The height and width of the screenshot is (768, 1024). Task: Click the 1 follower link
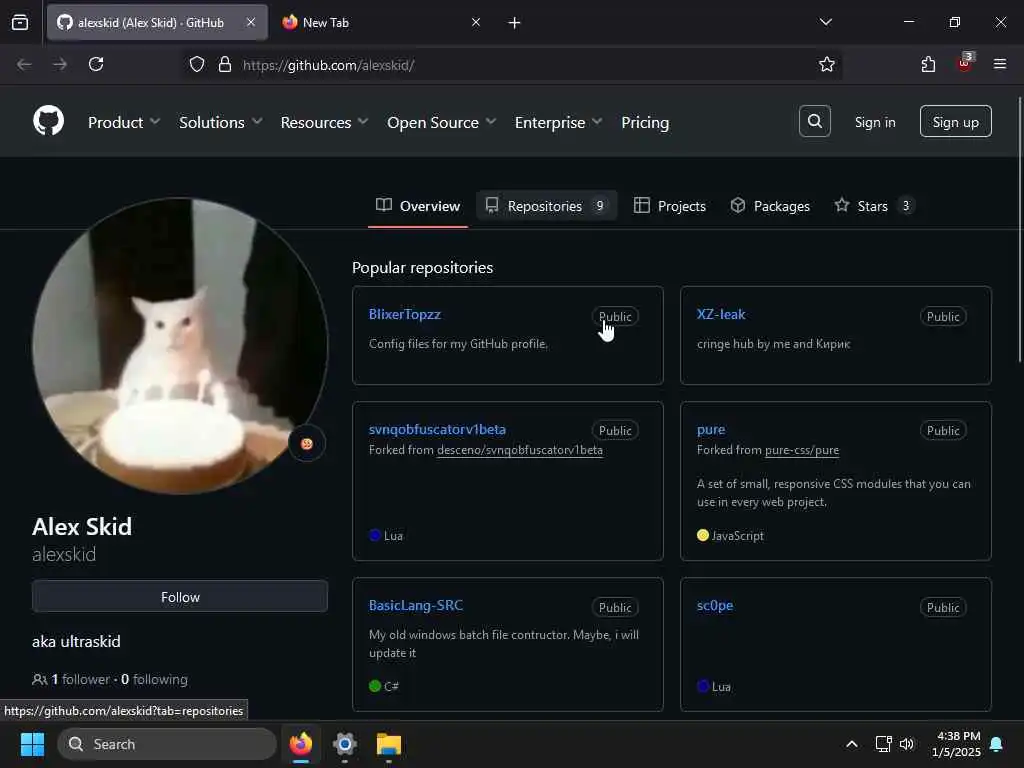coord(80,679)
